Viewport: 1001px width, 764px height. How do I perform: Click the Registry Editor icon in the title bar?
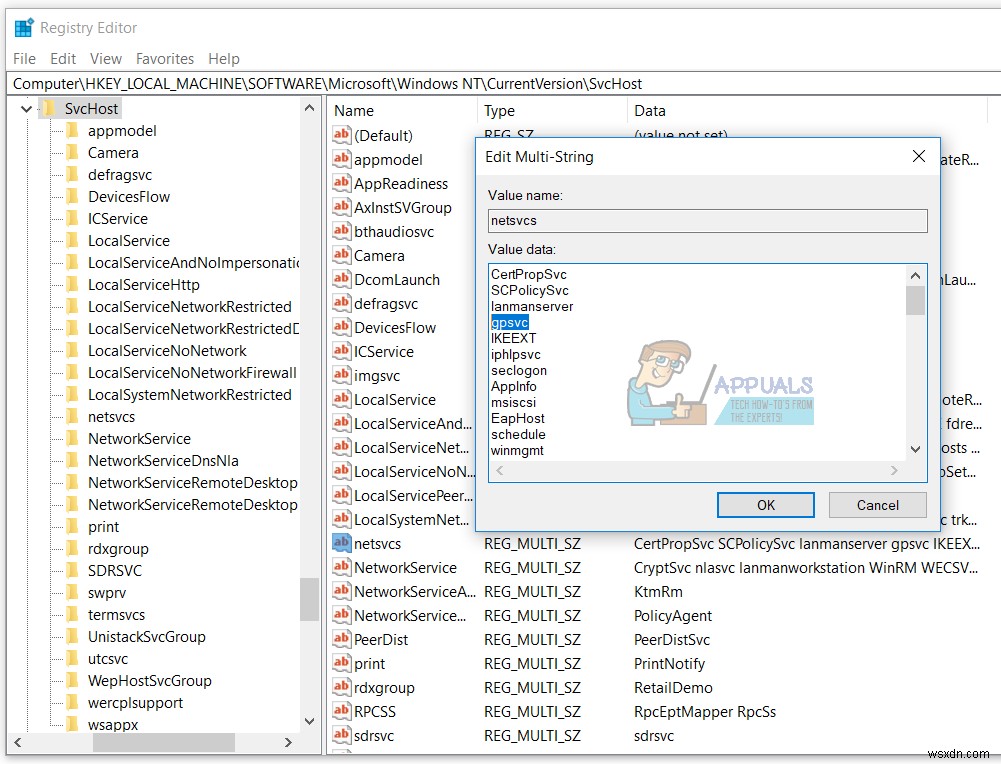22,27
